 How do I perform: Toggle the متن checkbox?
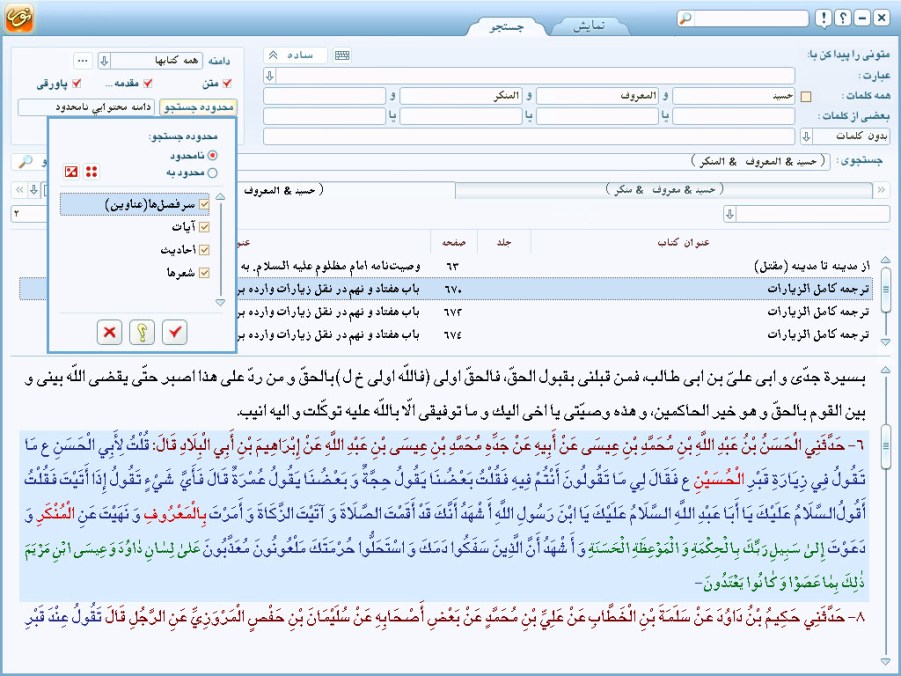pyautogui.click(x=226, y=83)
